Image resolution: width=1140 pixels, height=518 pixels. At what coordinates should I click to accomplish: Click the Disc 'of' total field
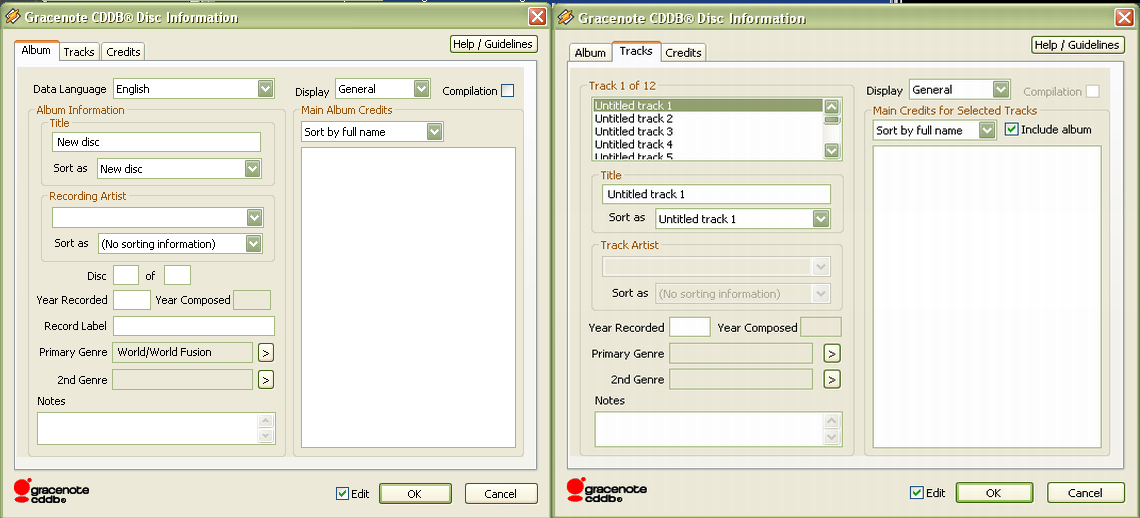click(x=177, y=275)
